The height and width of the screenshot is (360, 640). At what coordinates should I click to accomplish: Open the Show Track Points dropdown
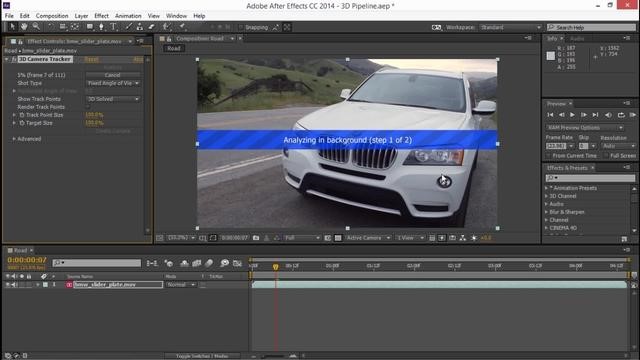113,99
